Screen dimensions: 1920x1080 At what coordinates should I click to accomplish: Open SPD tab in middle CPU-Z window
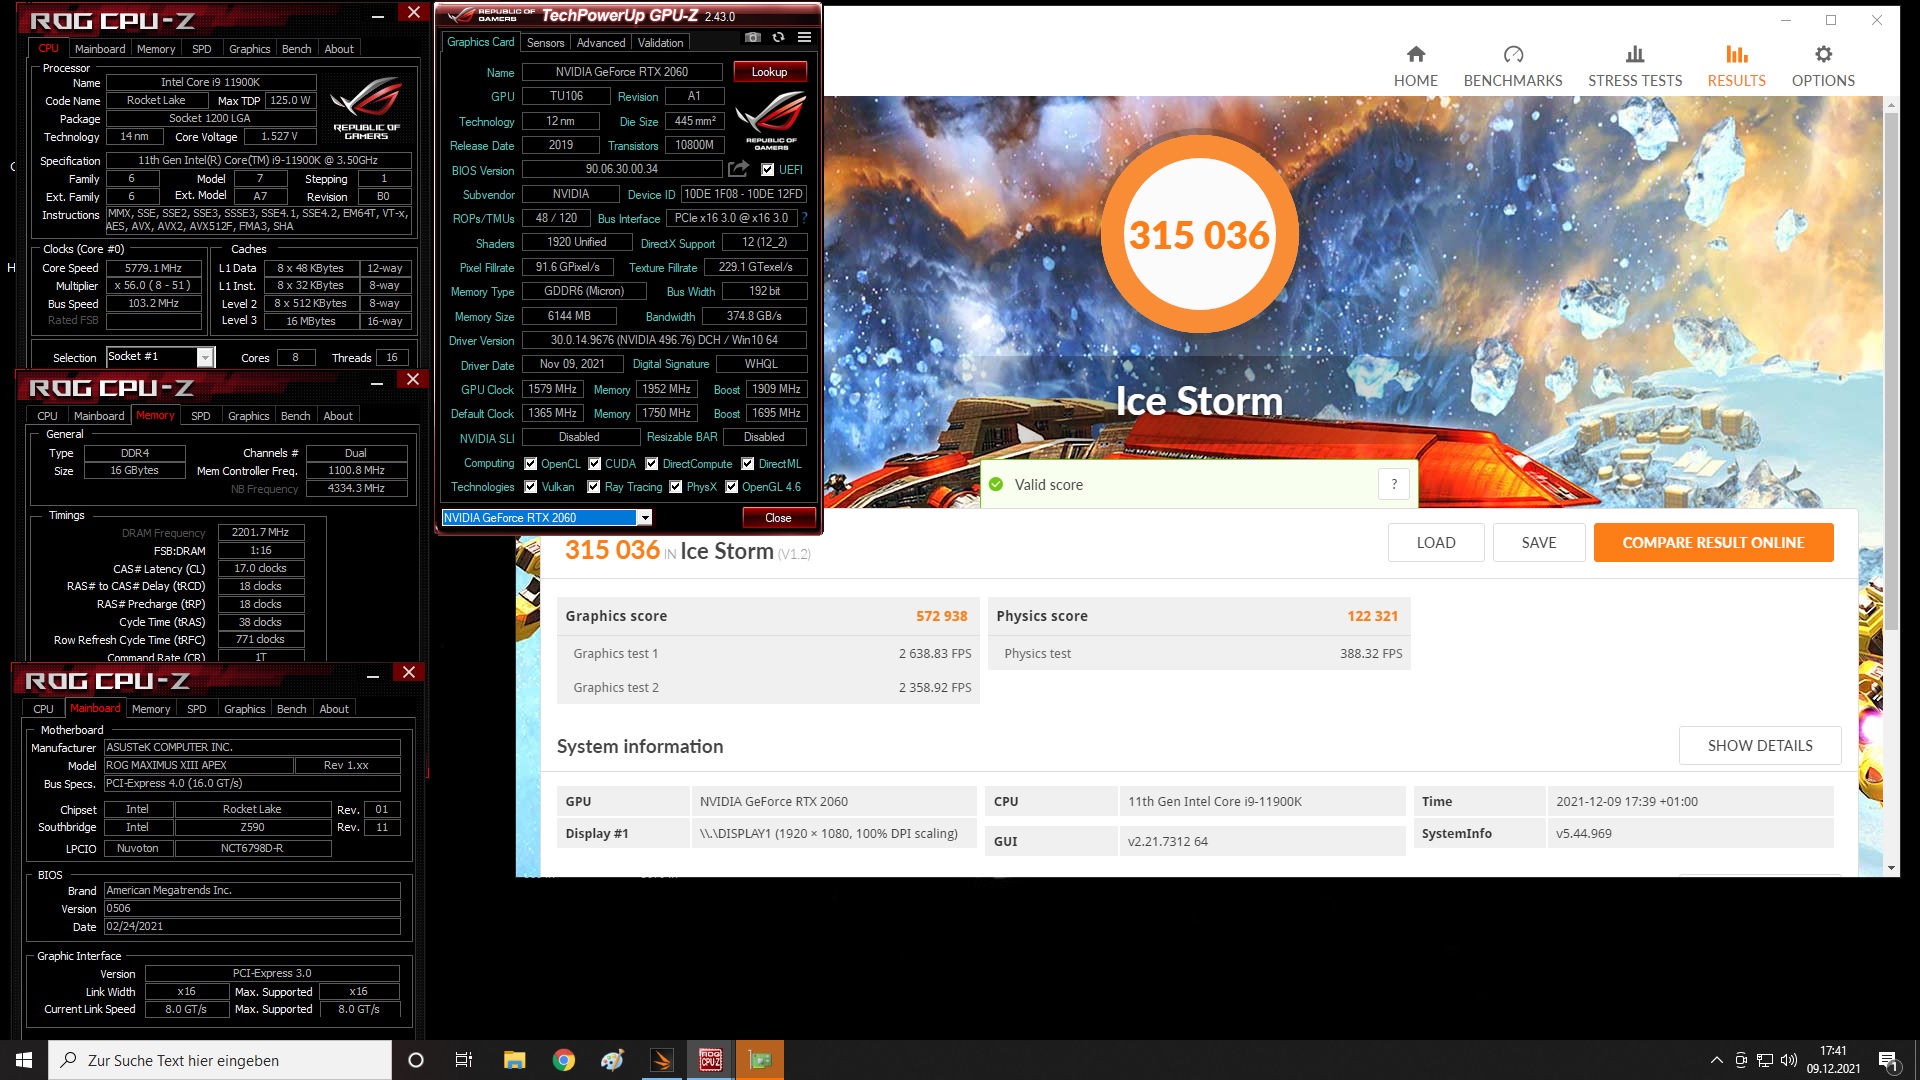(201, 416)
